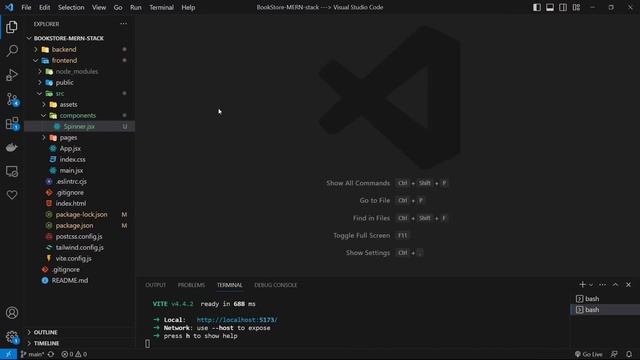Screen dimensions: 640x360
Task: Expand the OUTLINE section
Action: click(x=79, y=332)
